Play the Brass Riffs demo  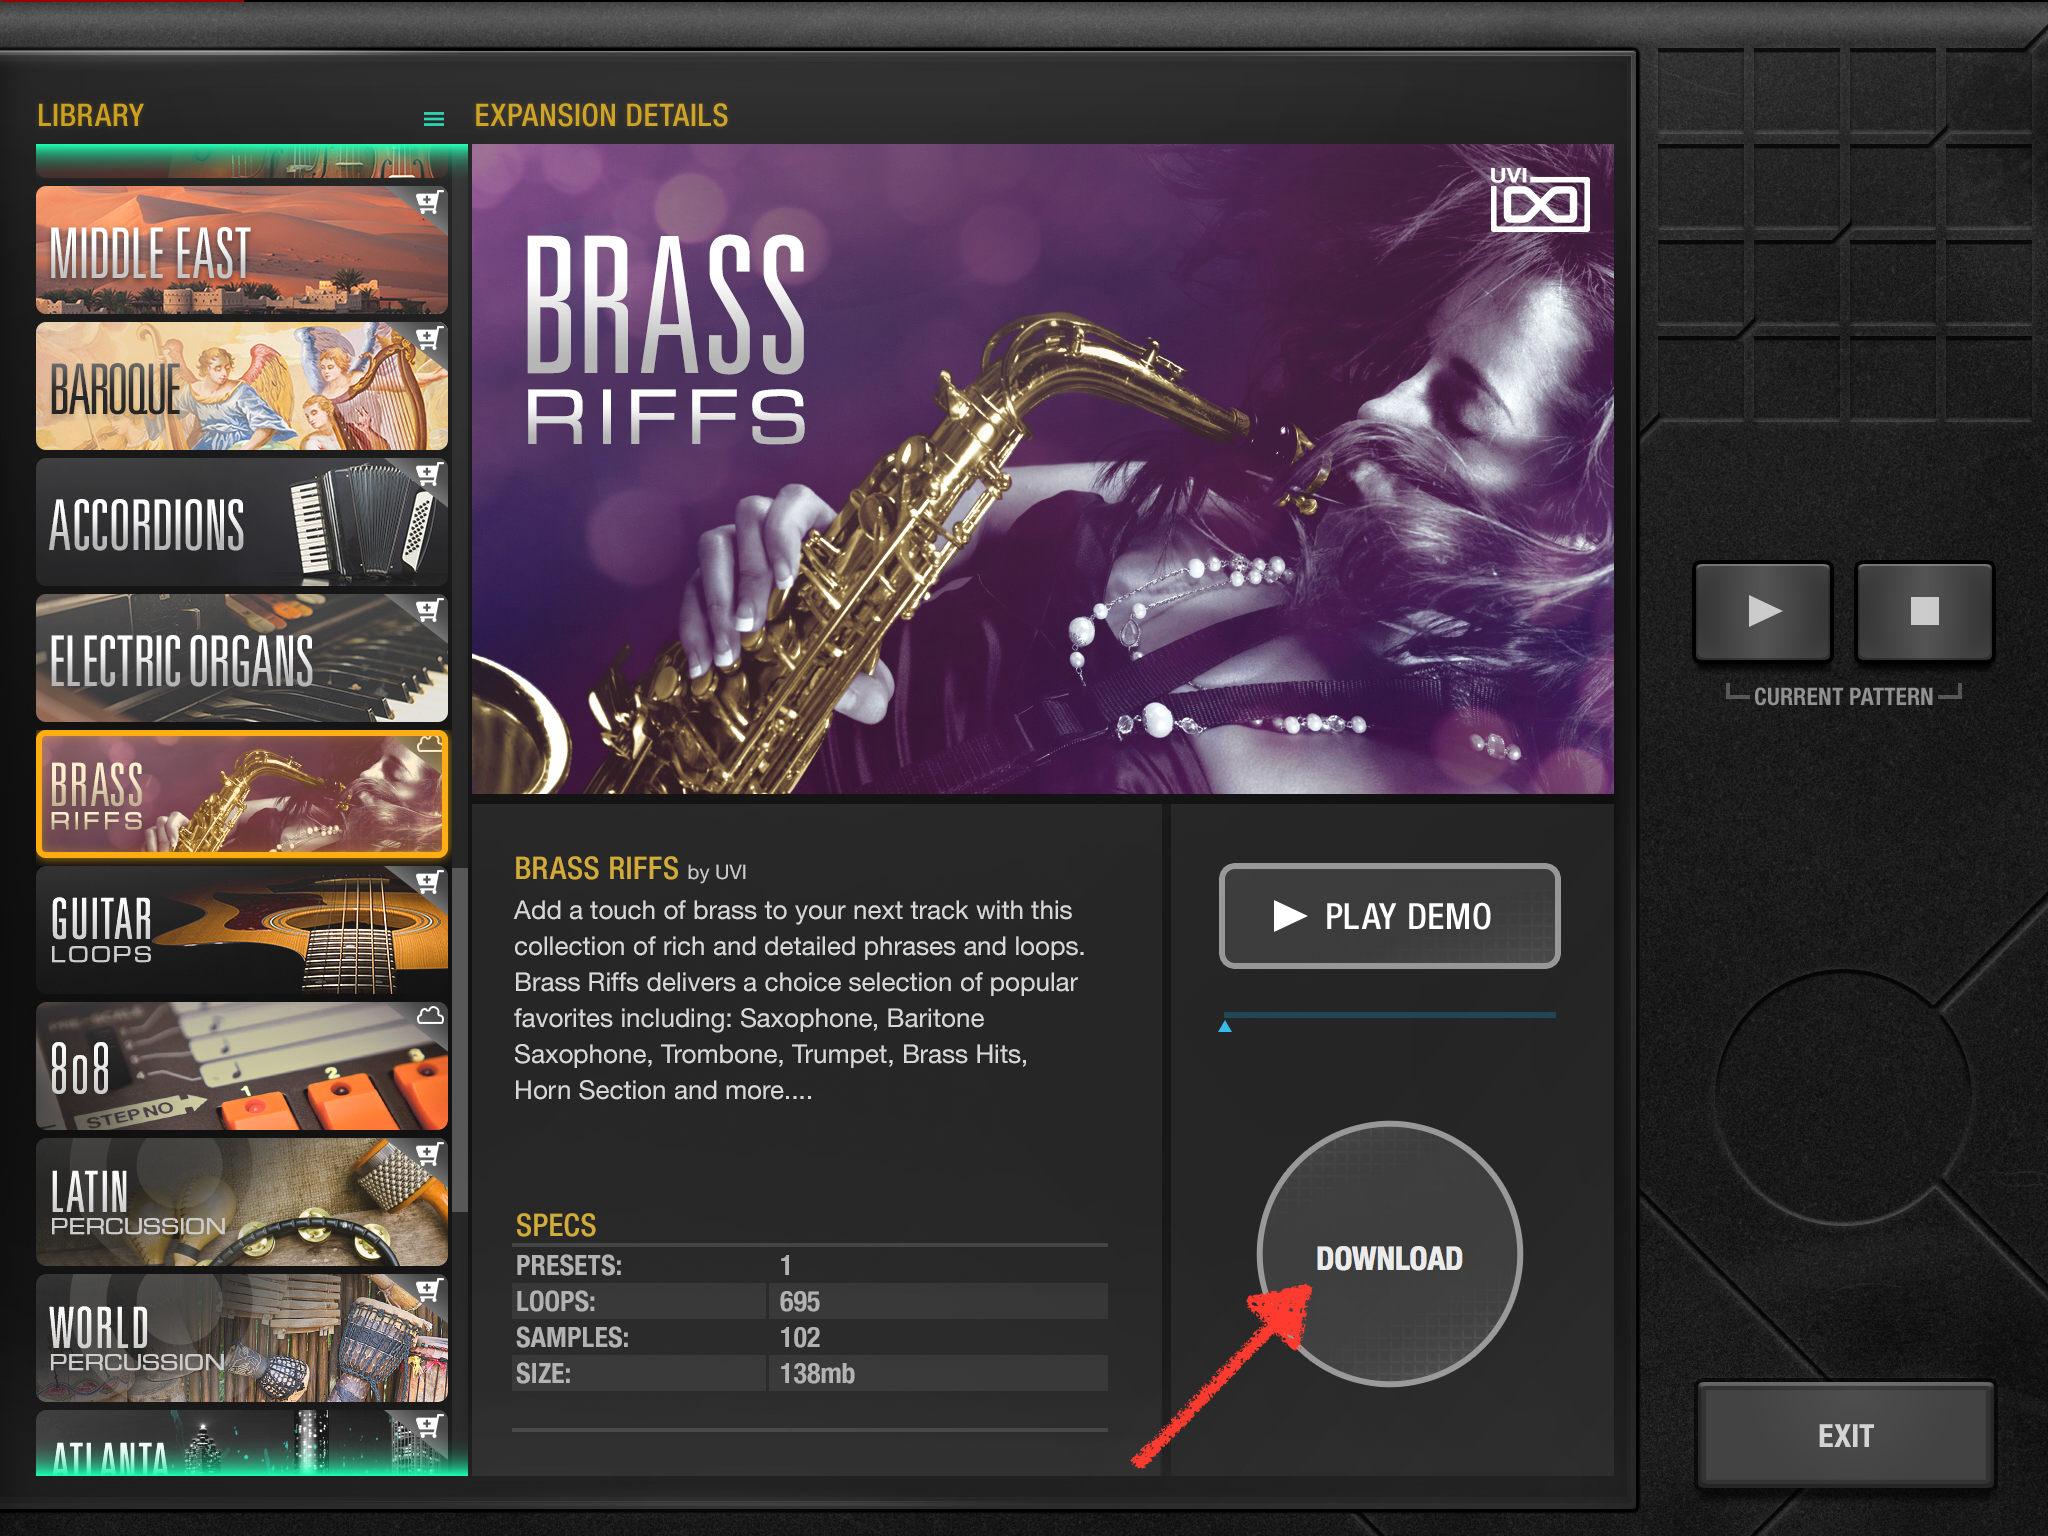[1389, 916]
